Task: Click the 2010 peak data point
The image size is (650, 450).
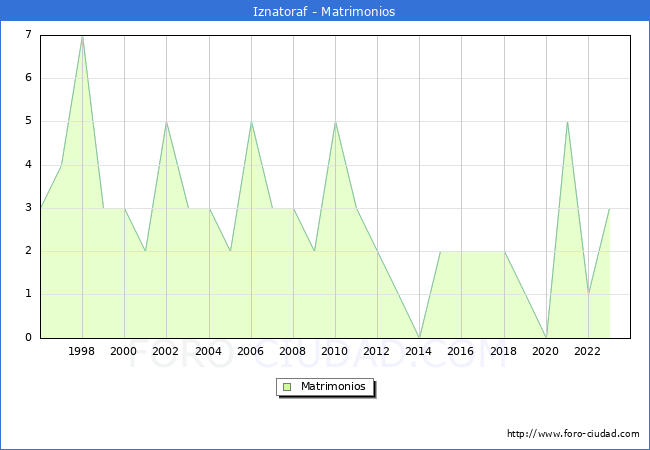Action: [x=335, y=122]
